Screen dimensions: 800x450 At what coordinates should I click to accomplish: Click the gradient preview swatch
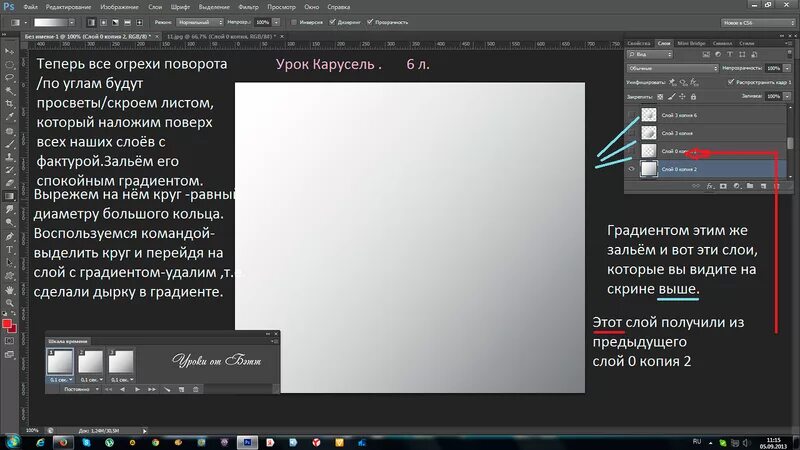[51, 22]
